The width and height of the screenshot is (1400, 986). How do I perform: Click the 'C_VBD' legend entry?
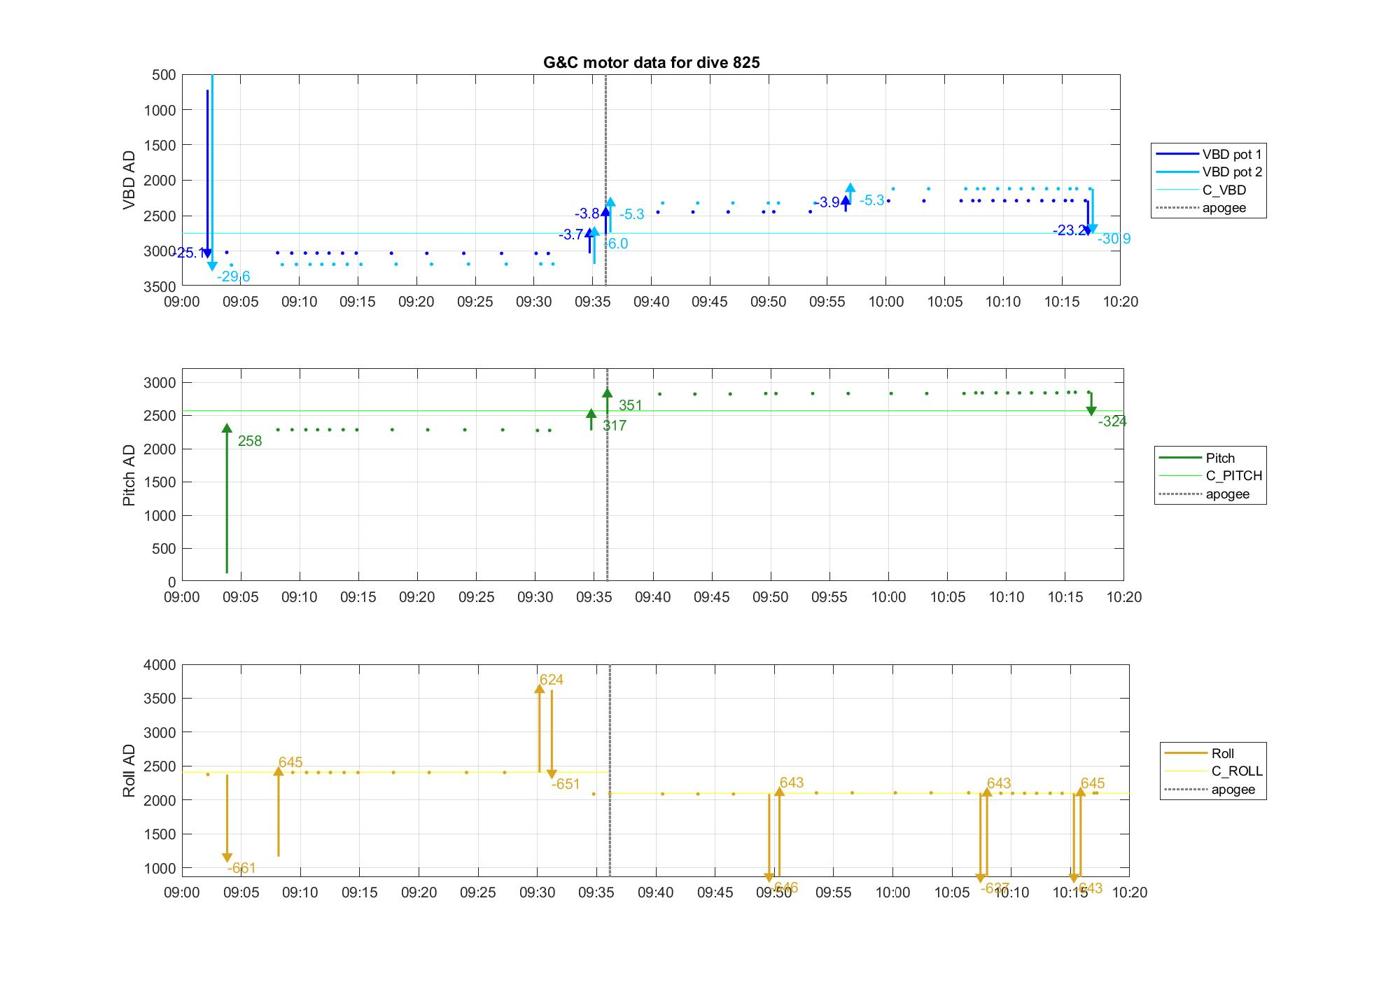point(1201,190)
